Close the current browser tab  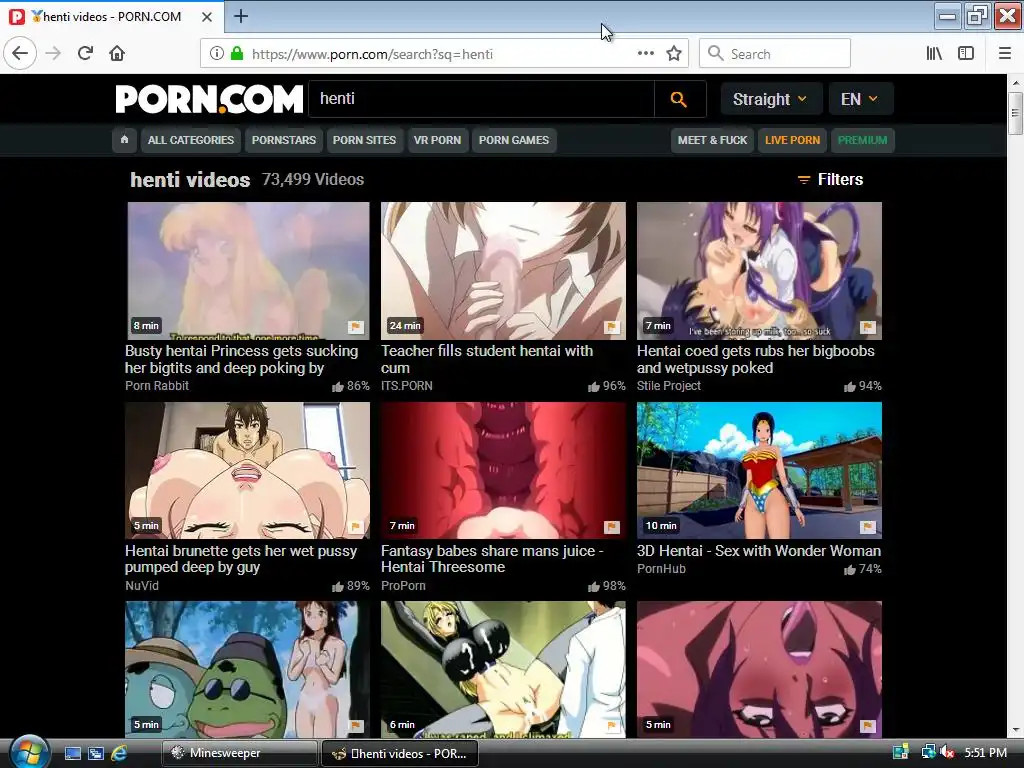[206, 17]
